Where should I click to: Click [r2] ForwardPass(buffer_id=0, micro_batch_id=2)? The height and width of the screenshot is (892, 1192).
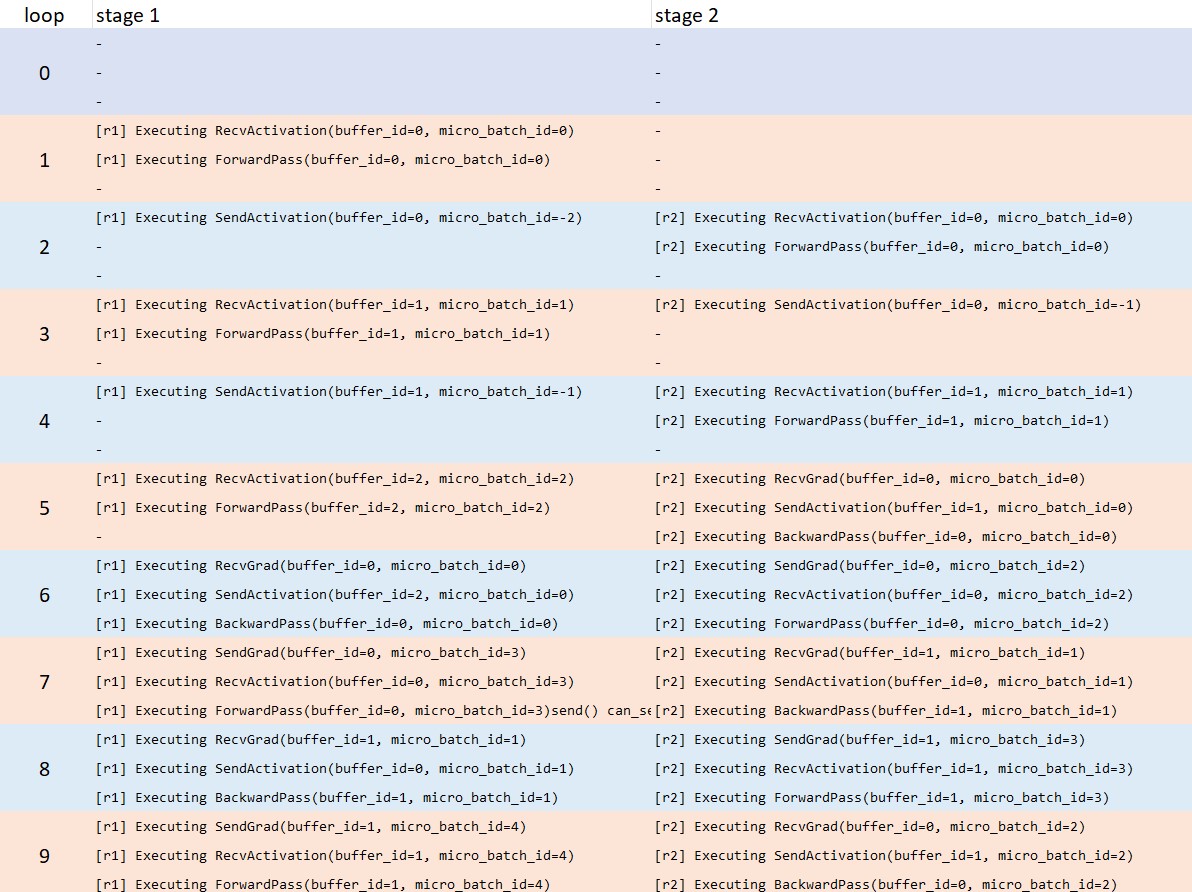coord(882,624)
